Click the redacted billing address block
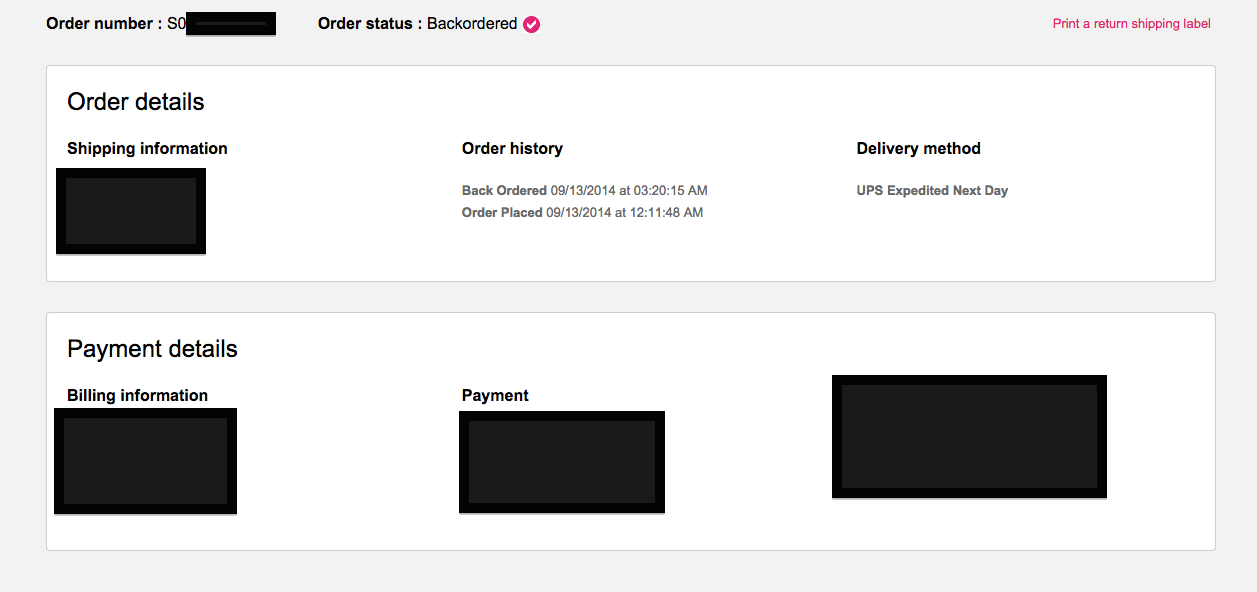This screenshot has height=592, width=1257. coord(145,461)
